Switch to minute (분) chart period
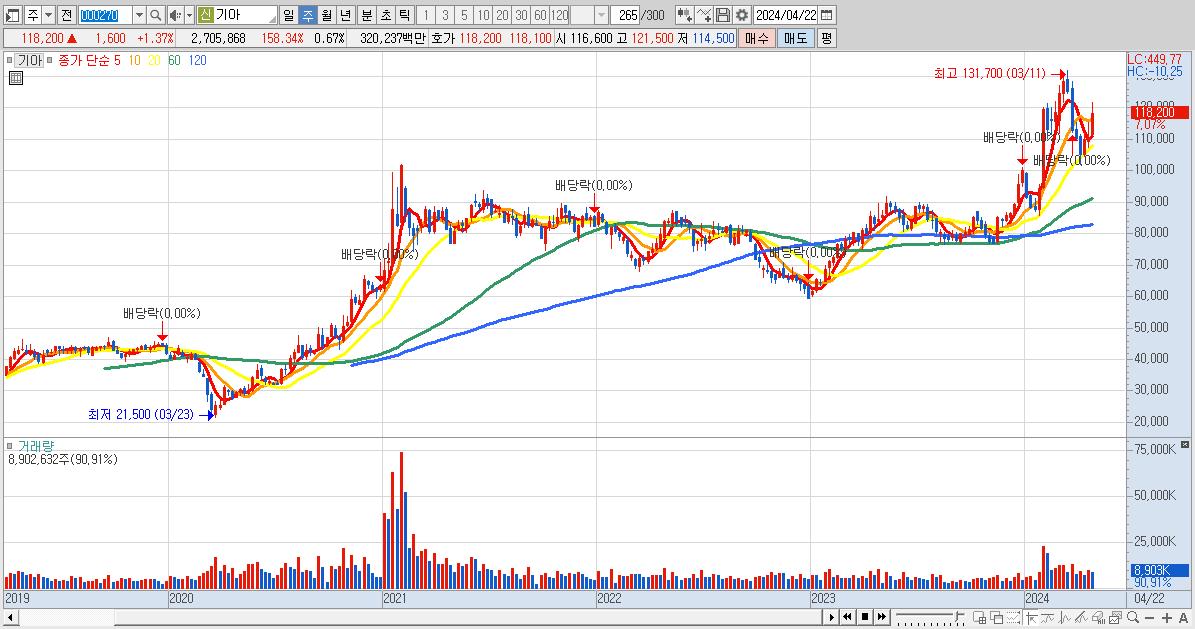 pyautogui.click(x=367, y=15)
